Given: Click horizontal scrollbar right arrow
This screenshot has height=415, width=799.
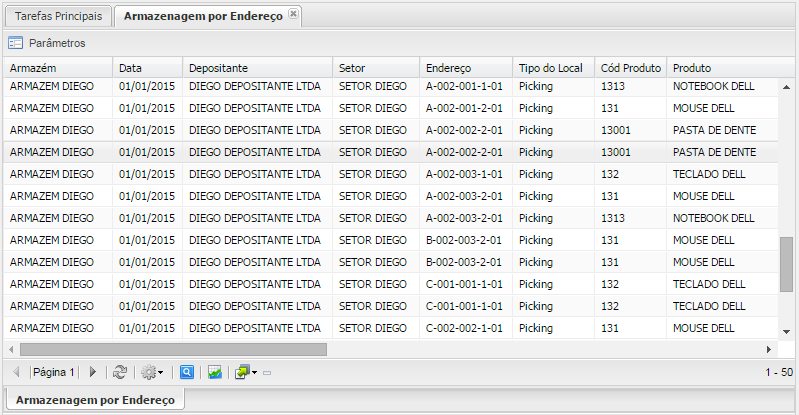Looking at the screenshot, I should click(769, 349).
